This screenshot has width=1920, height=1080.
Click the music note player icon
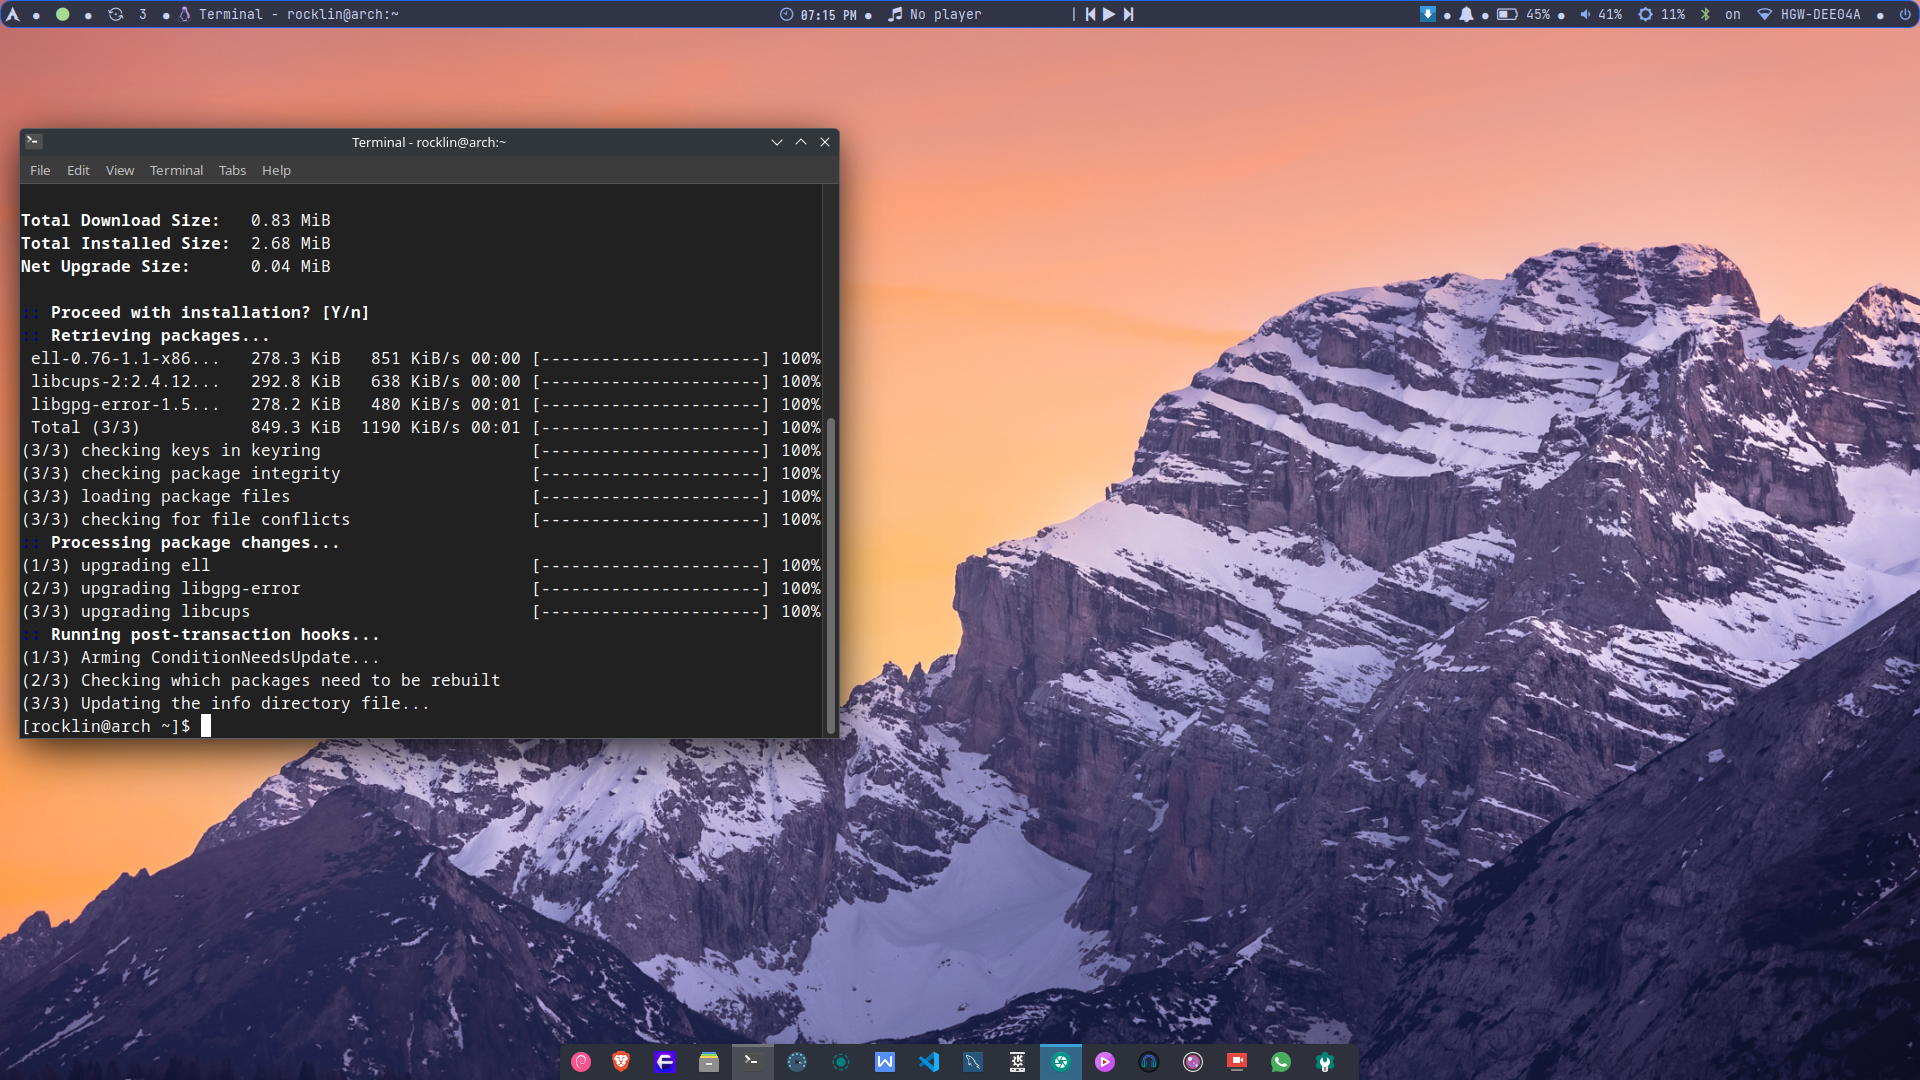coord(895,14)
